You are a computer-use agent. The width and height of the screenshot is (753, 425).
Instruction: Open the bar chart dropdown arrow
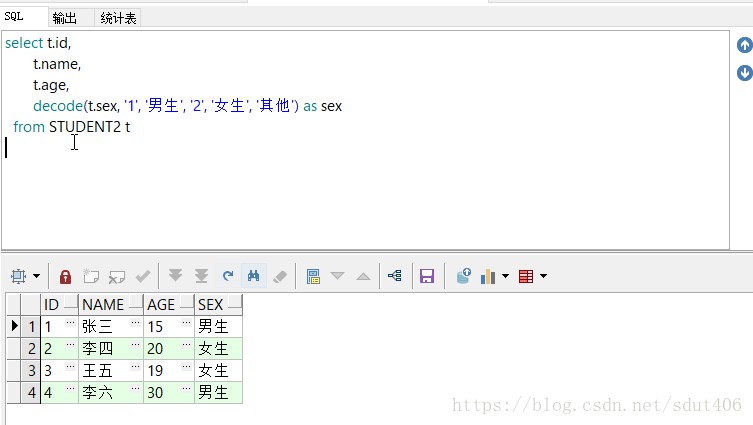coord(505,276)
